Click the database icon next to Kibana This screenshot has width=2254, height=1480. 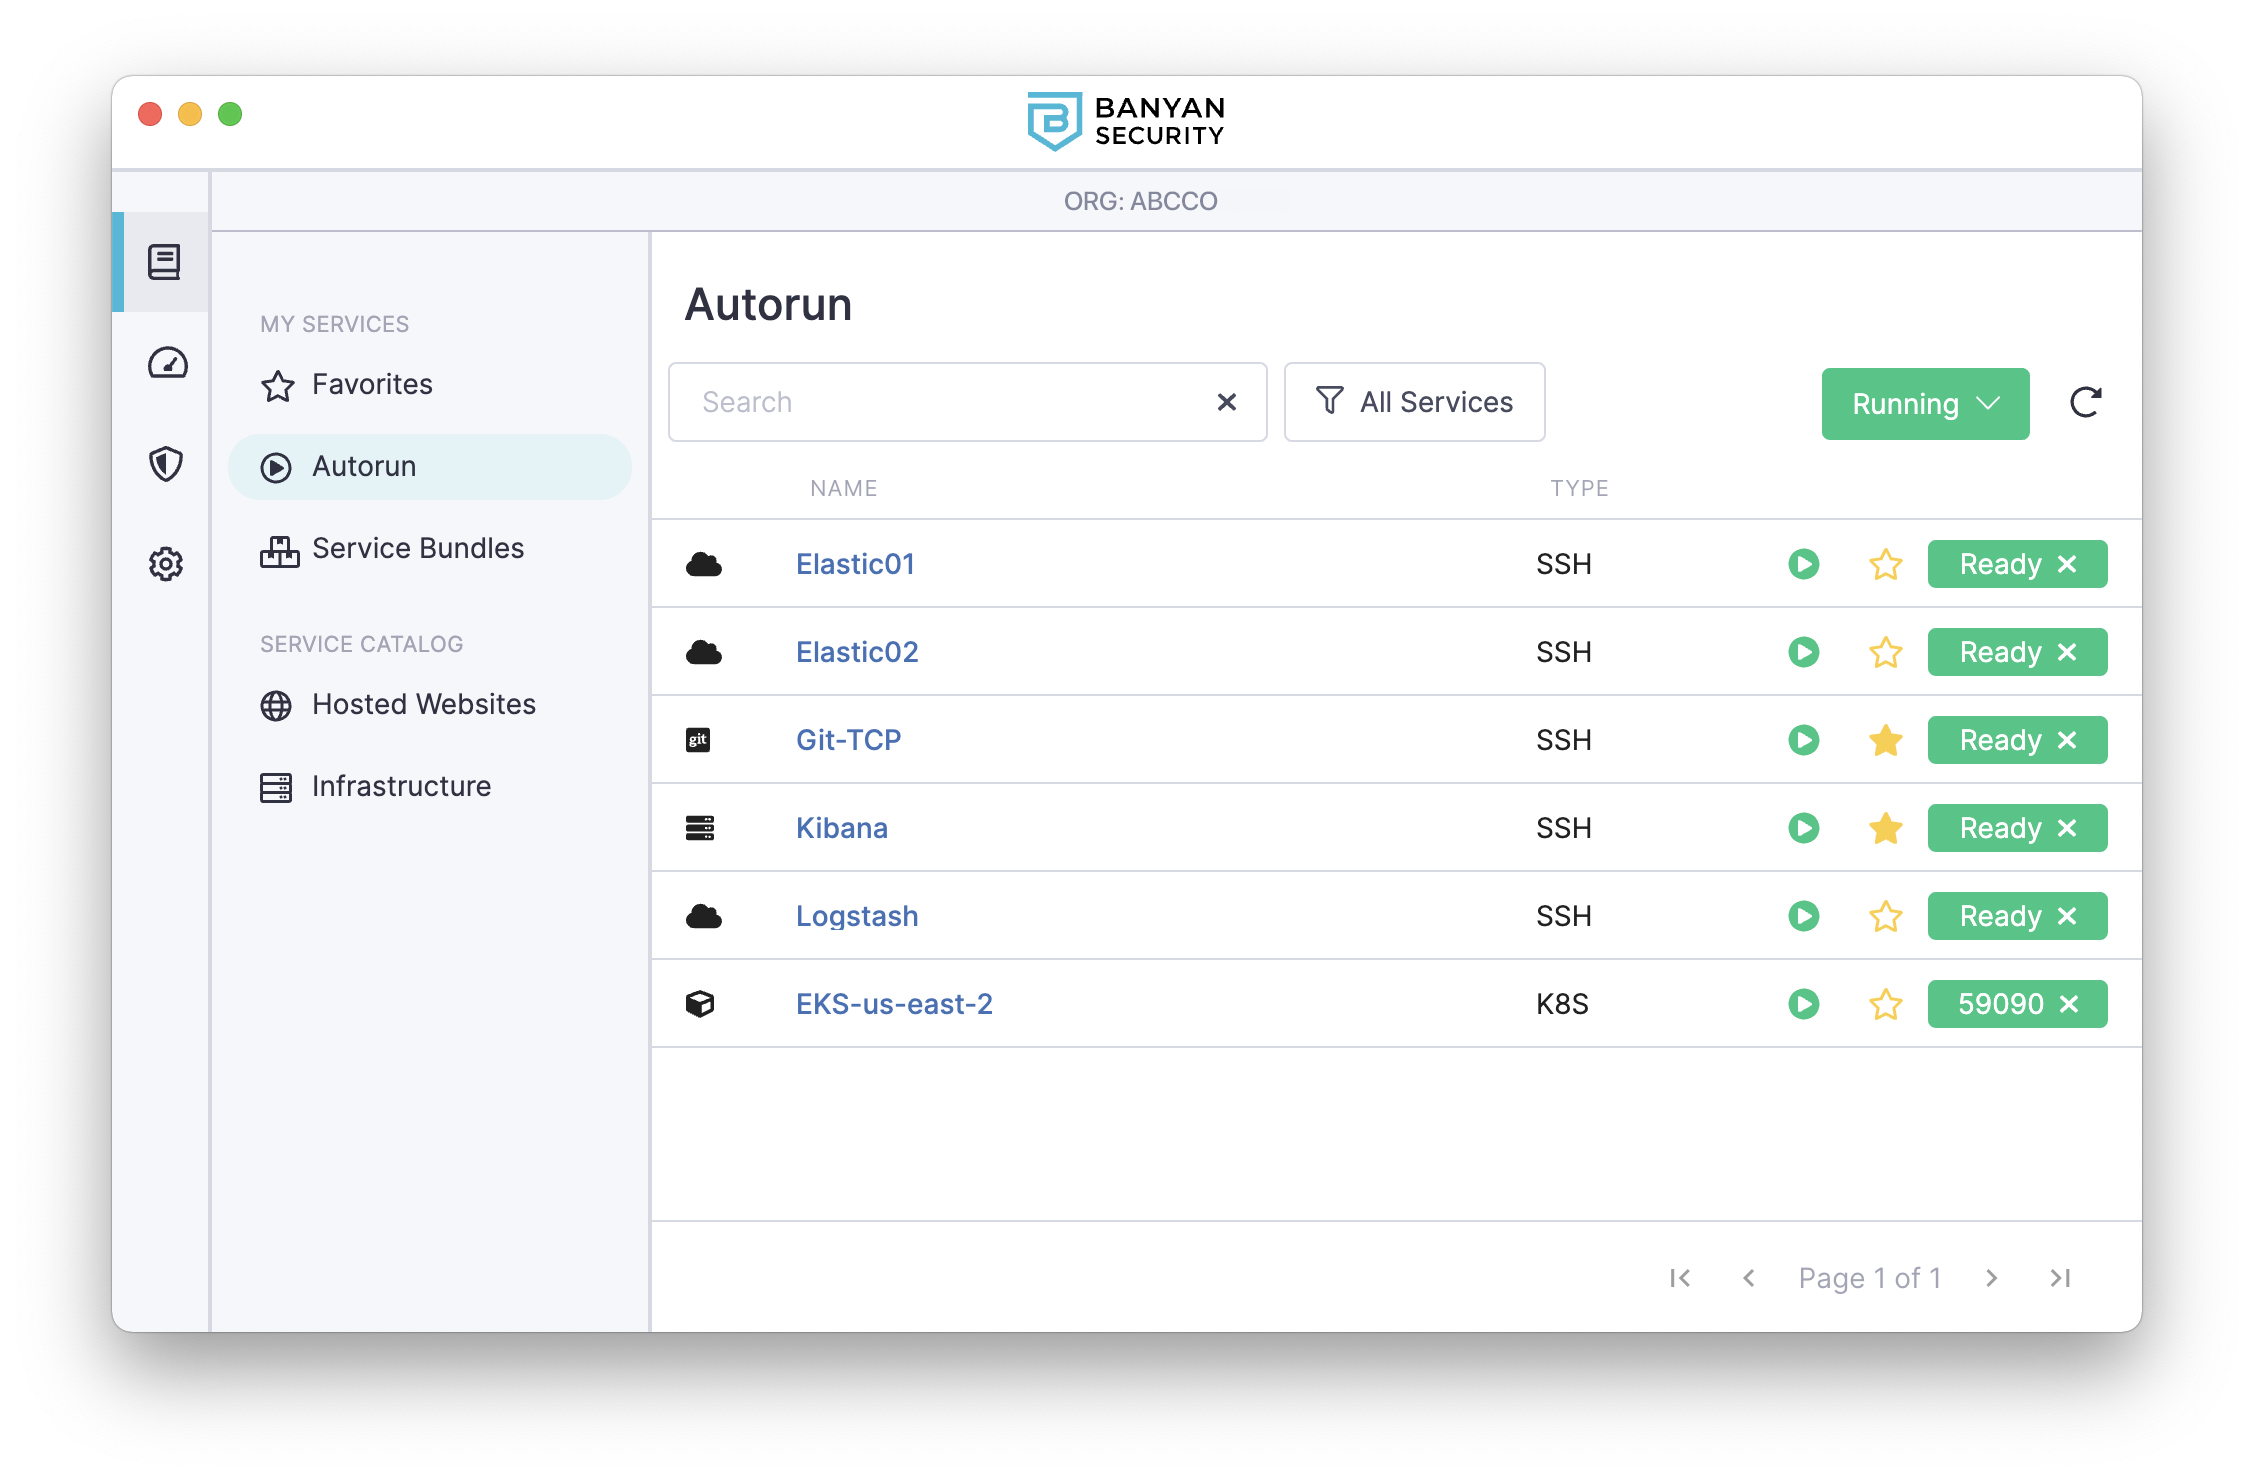coord(700,826)
